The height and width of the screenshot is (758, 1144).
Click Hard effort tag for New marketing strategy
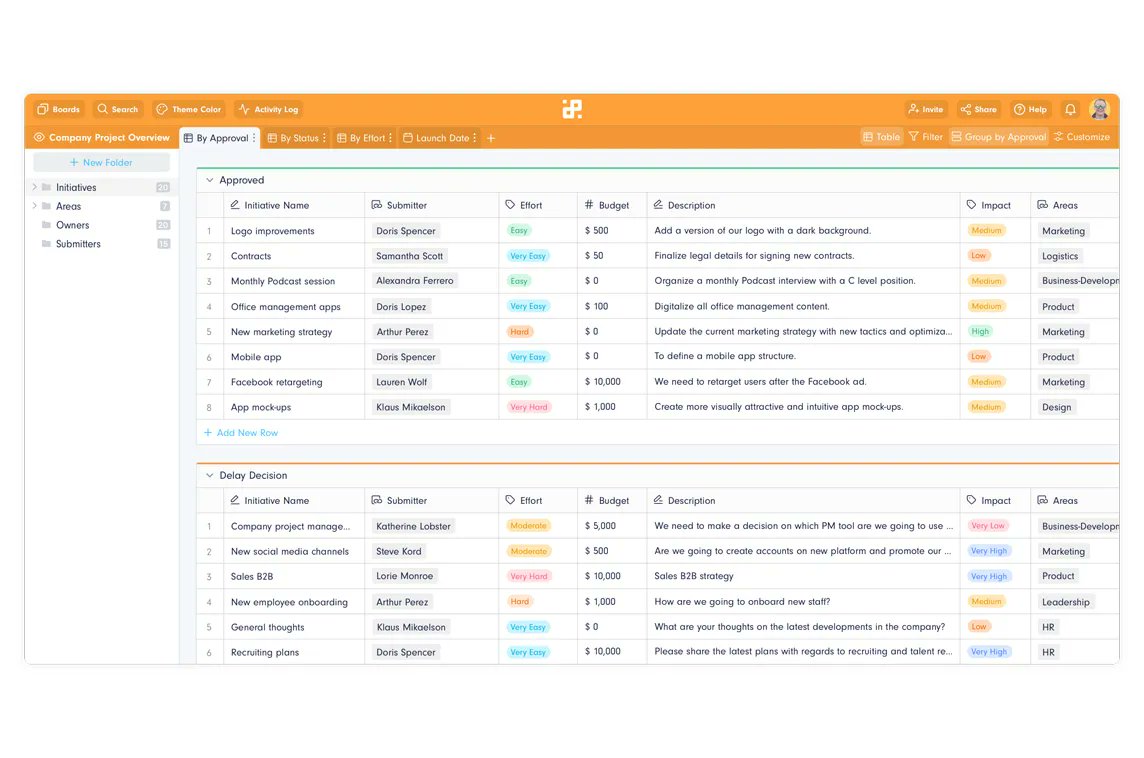(519, 332)
